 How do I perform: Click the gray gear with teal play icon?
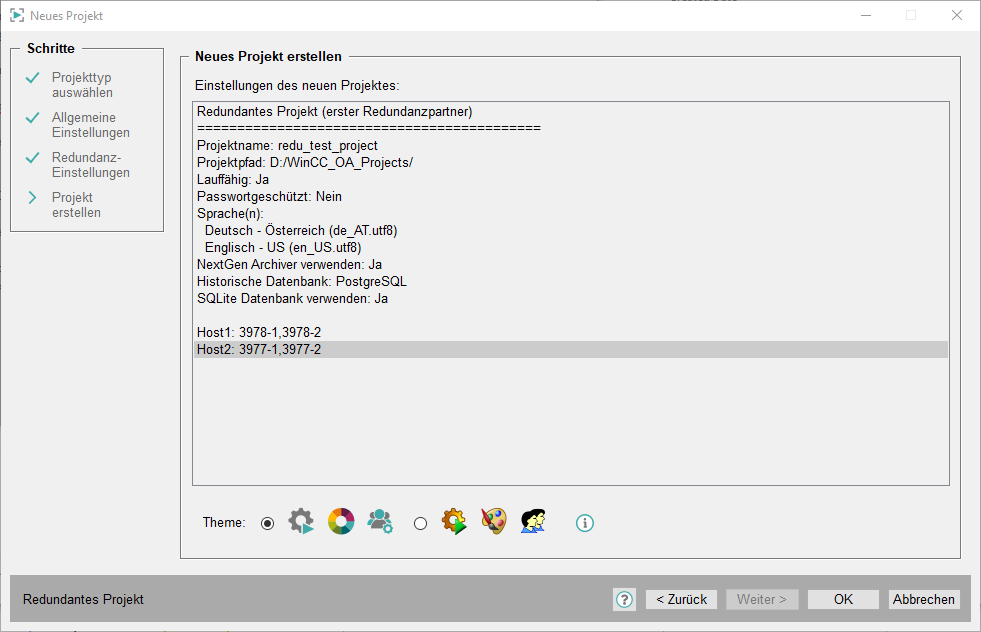pos(301,521)
